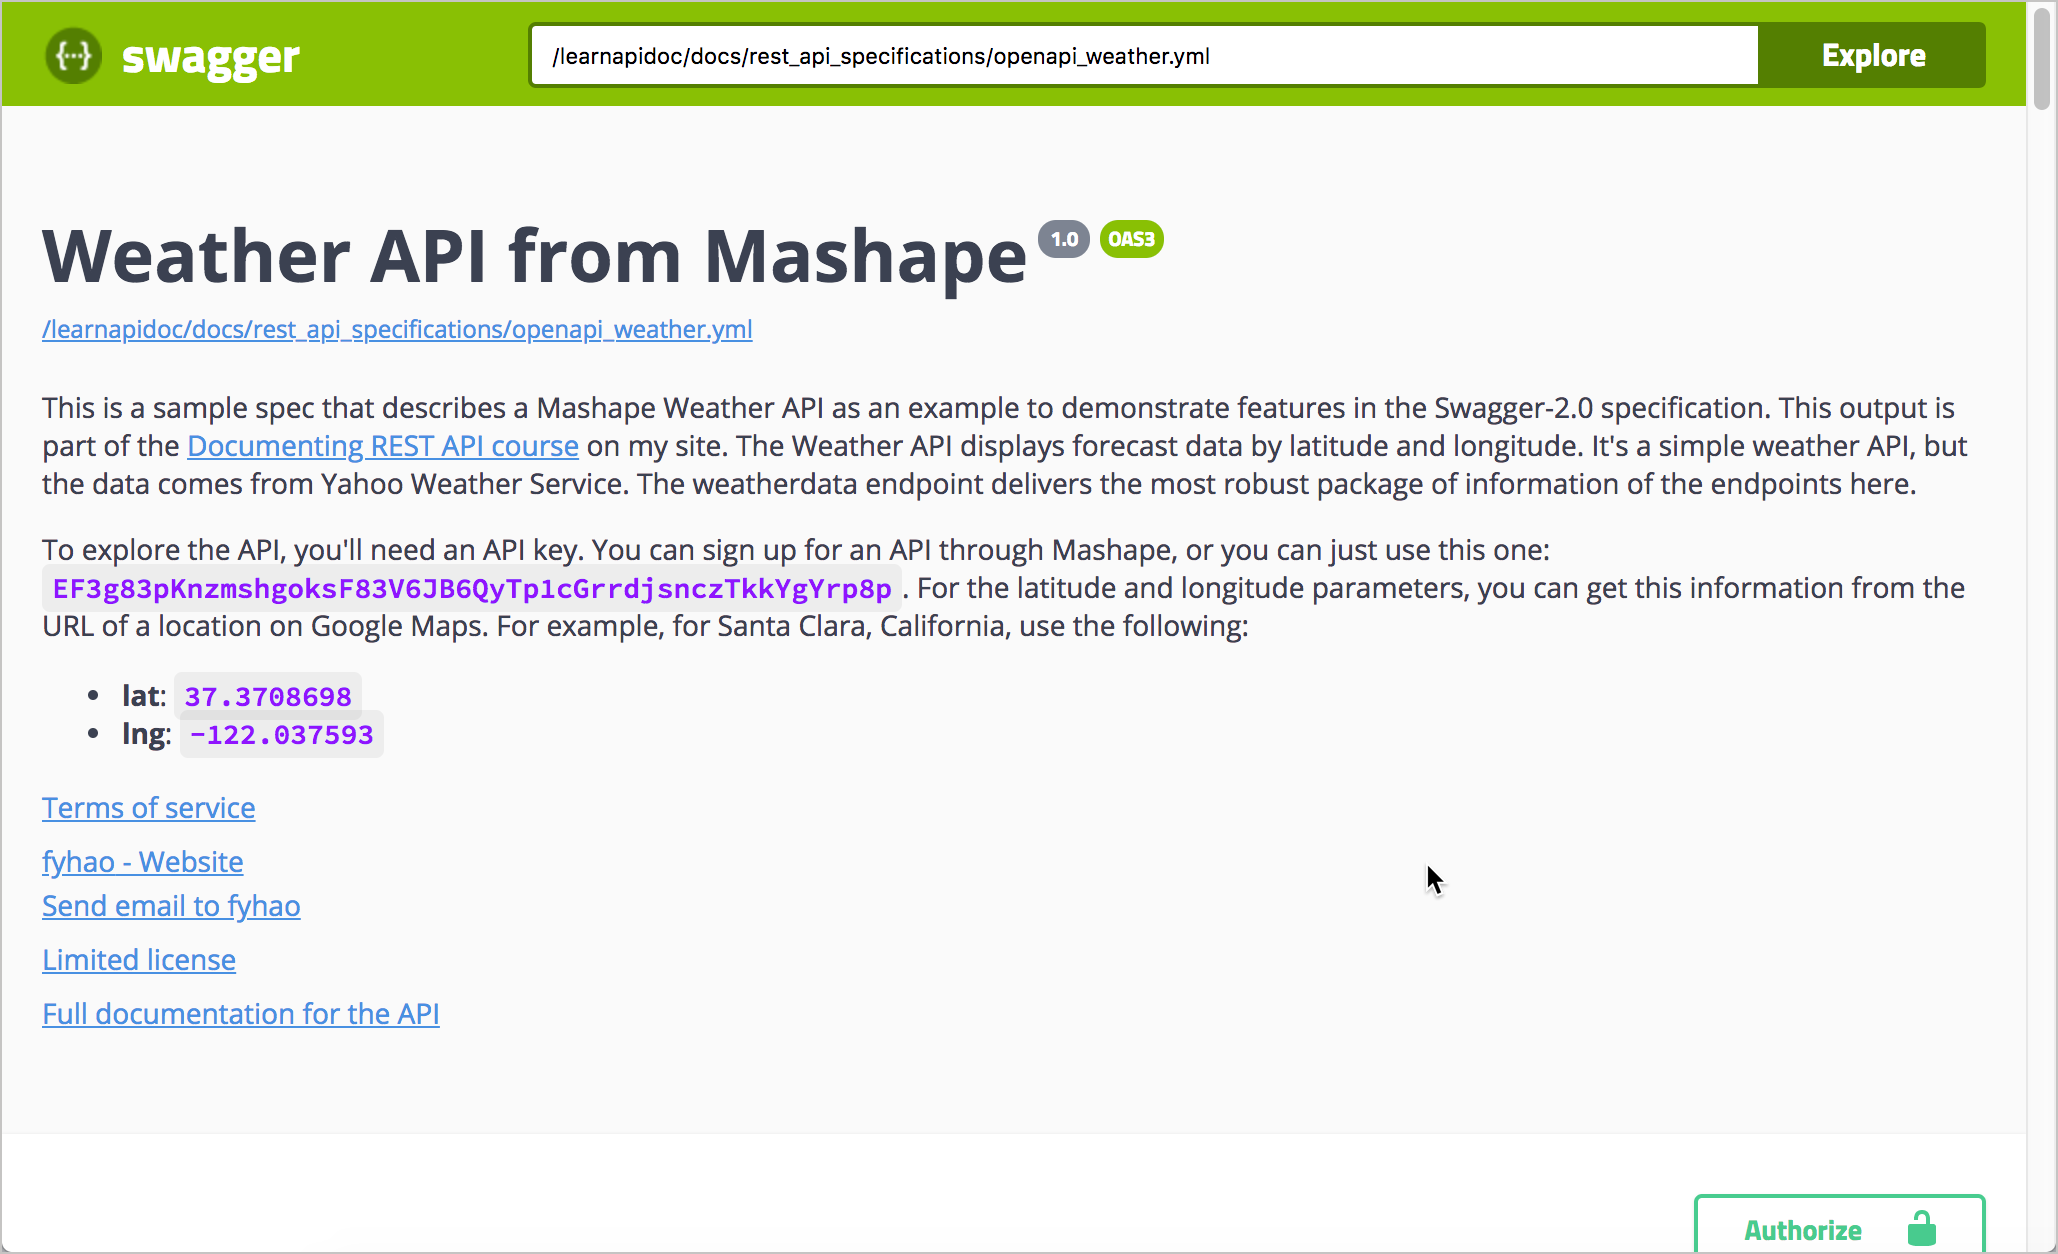Image resolution: width=2058 pixels, height=1254 pixels.
Task: Open the Limited license link
Action: pos(138,960)
